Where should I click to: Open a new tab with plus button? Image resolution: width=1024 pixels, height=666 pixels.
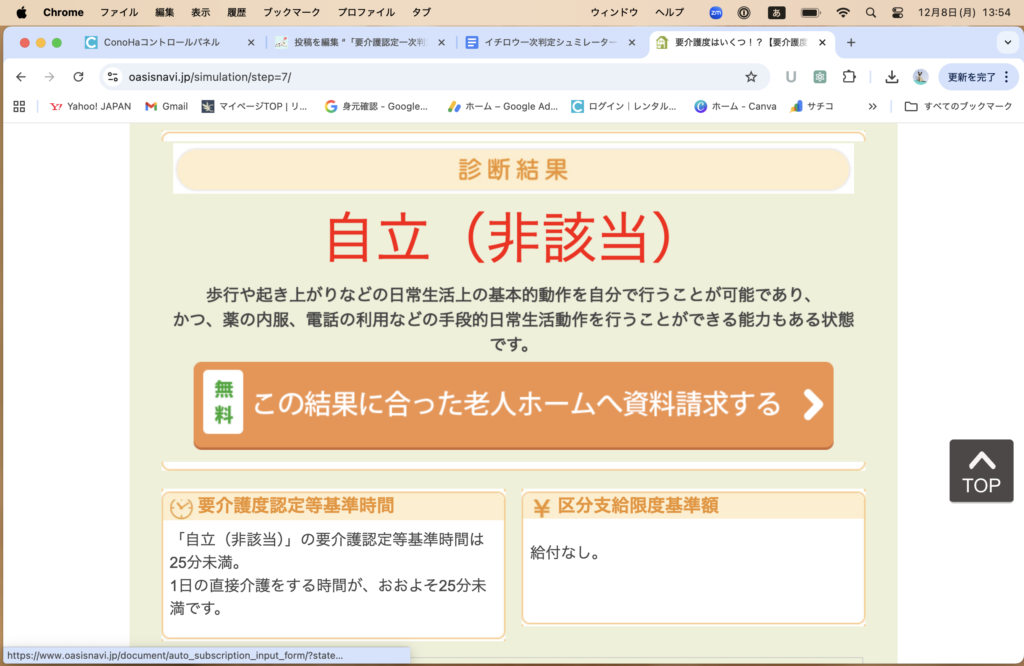851,43
